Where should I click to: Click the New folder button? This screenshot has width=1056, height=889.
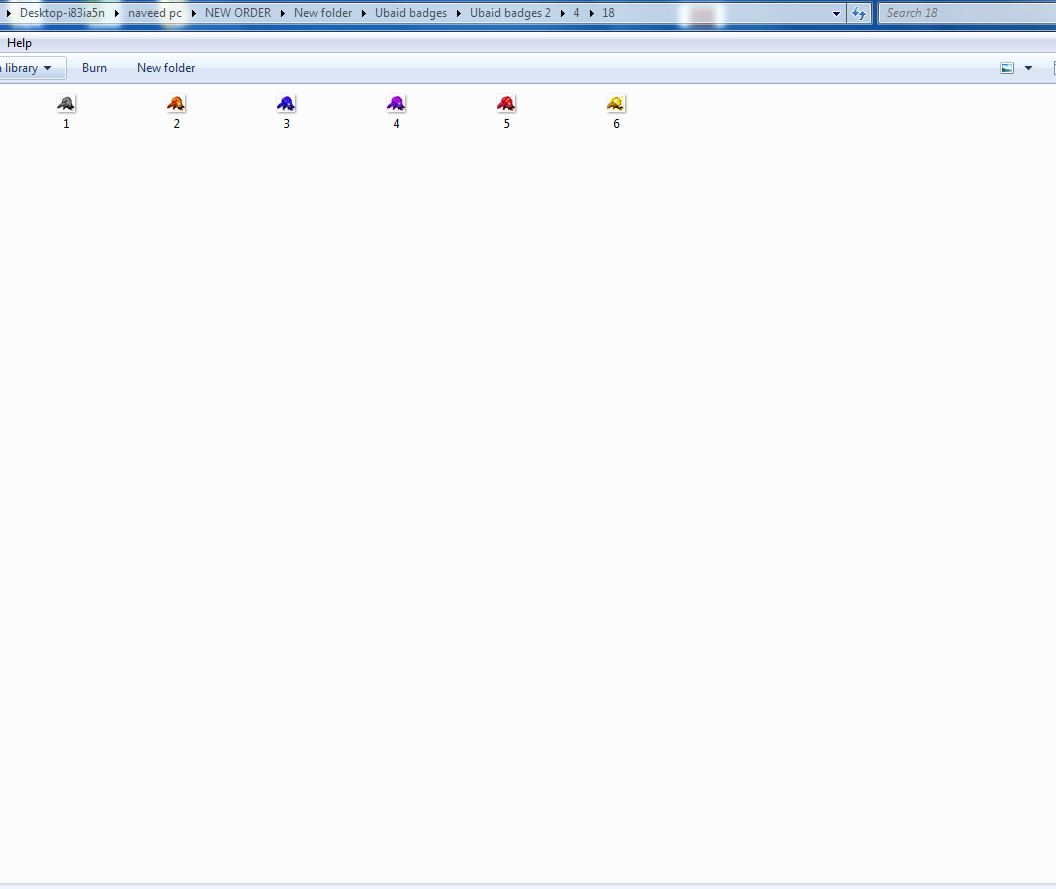[166, 68]
